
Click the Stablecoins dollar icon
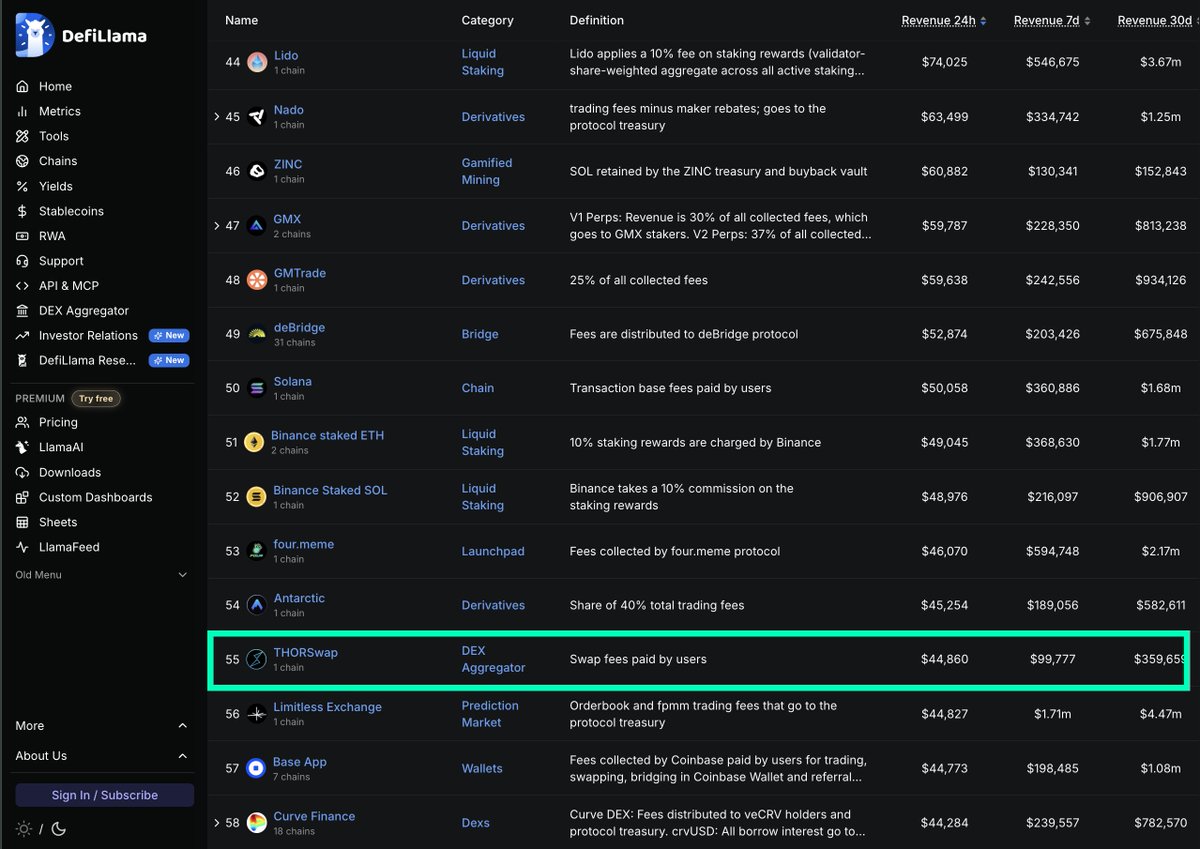pos(22,211)
